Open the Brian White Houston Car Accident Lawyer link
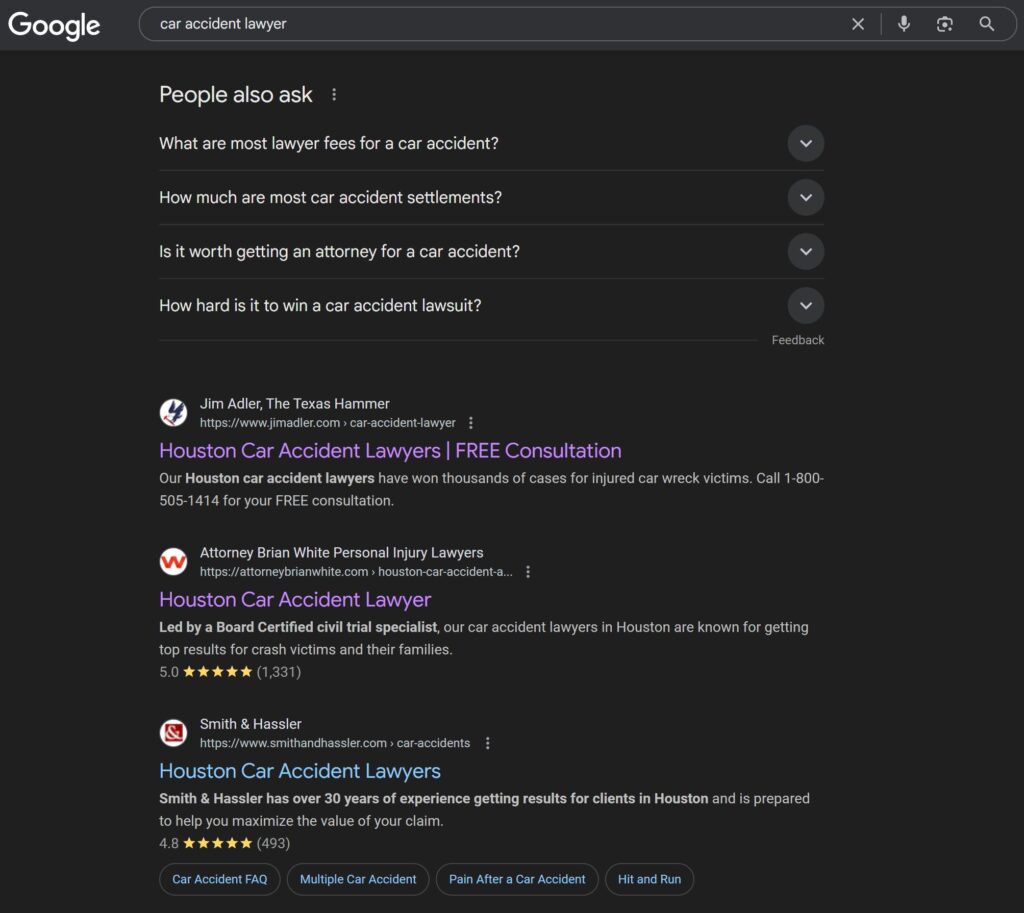 point(295,600)
